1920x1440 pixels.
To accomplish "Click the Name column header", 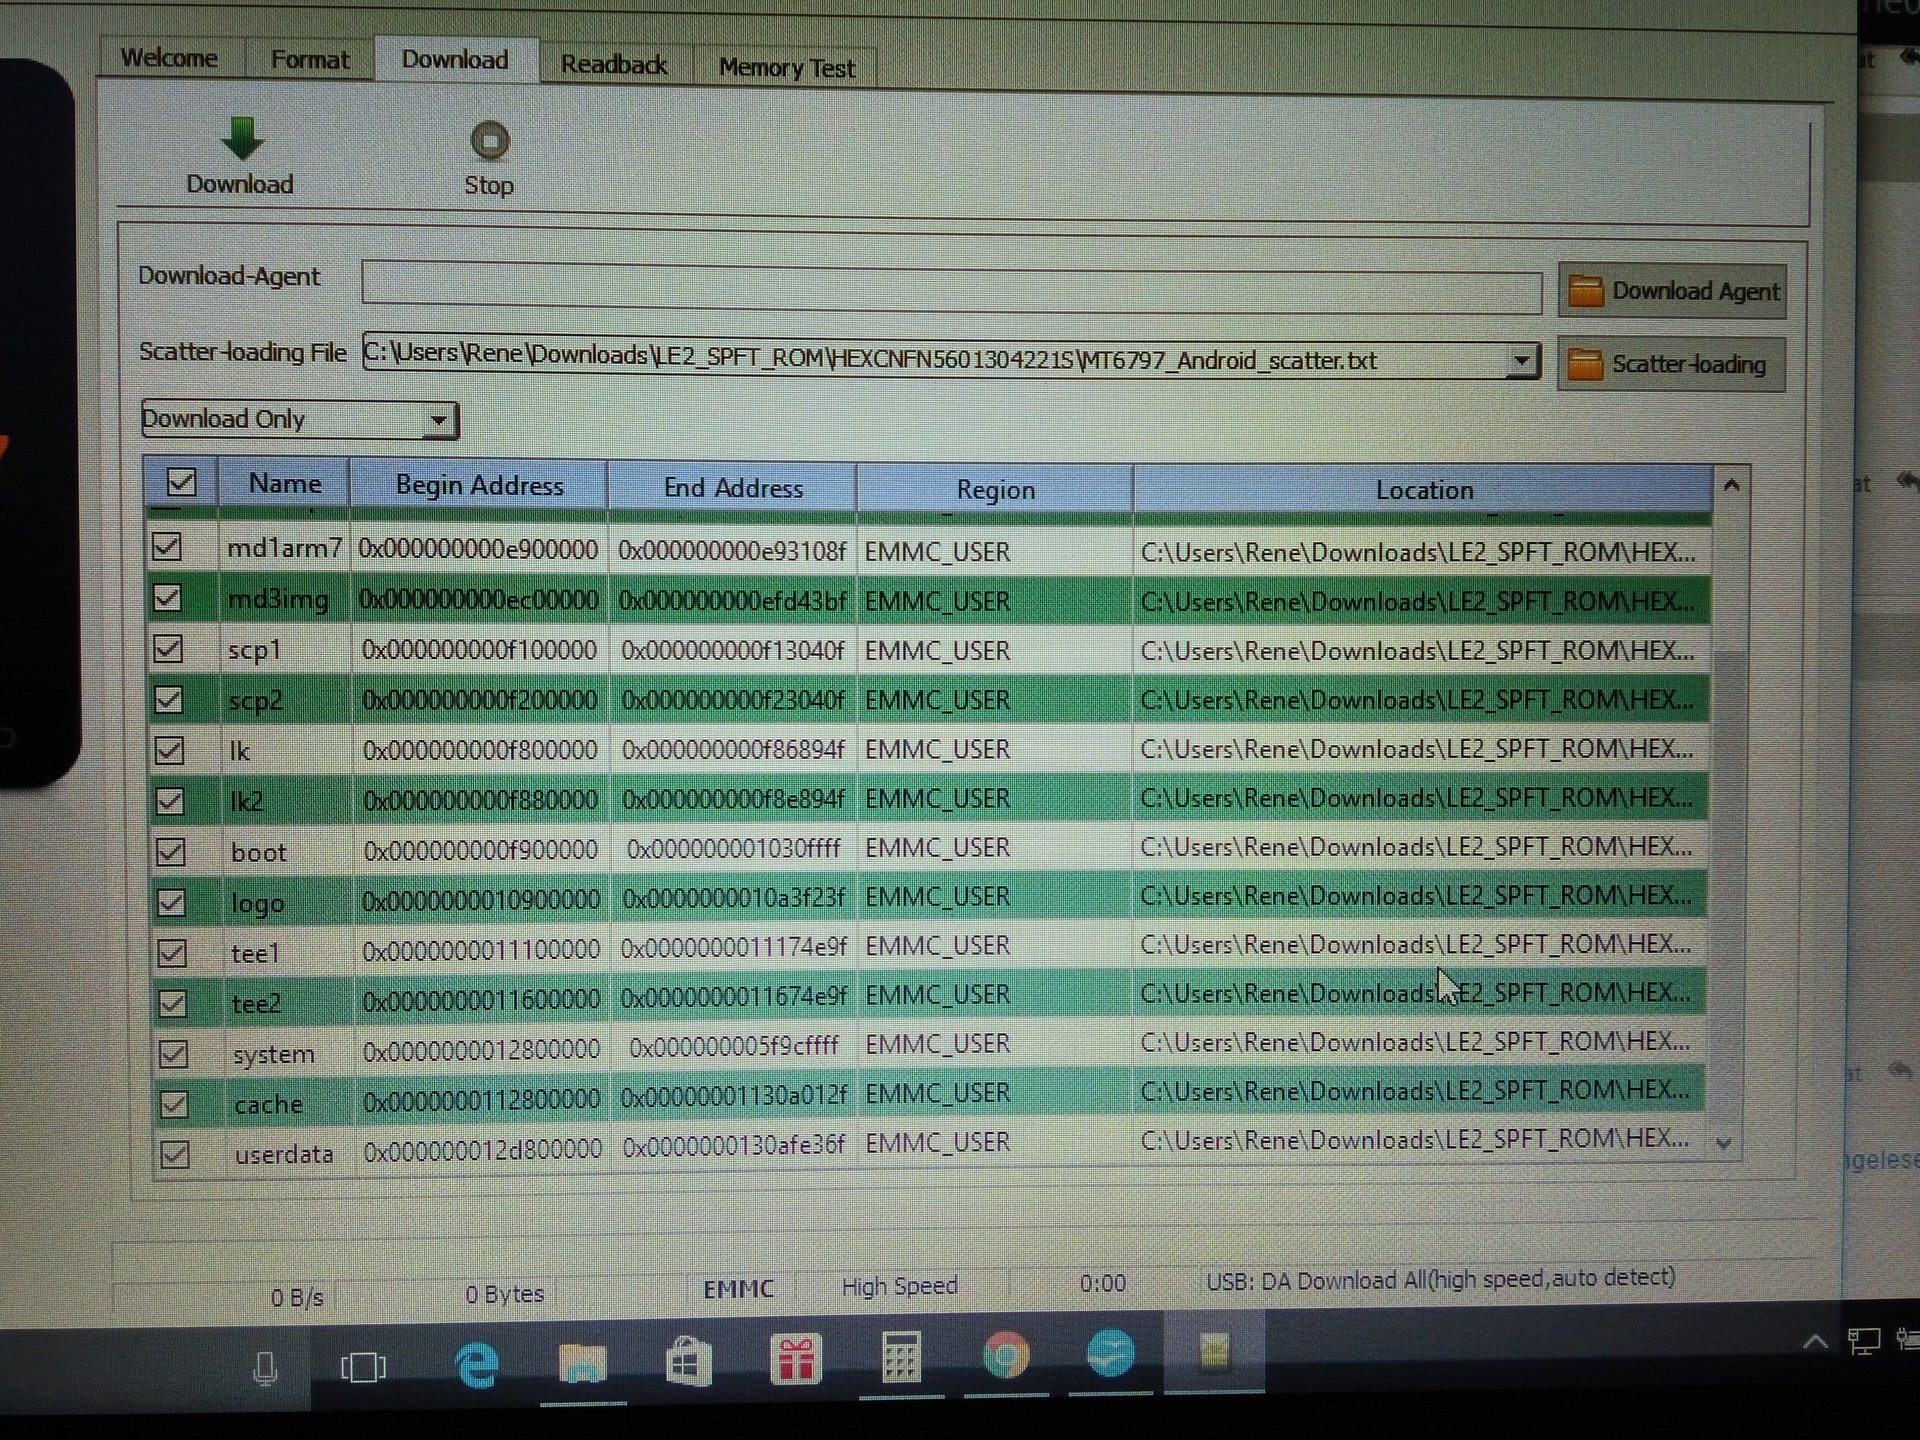I will (x=285, y=484).
